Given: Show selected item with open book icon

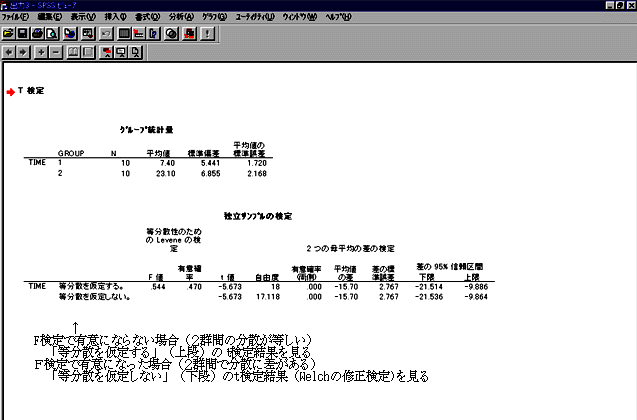Looking at the screenshot, I should click(73, 51).
